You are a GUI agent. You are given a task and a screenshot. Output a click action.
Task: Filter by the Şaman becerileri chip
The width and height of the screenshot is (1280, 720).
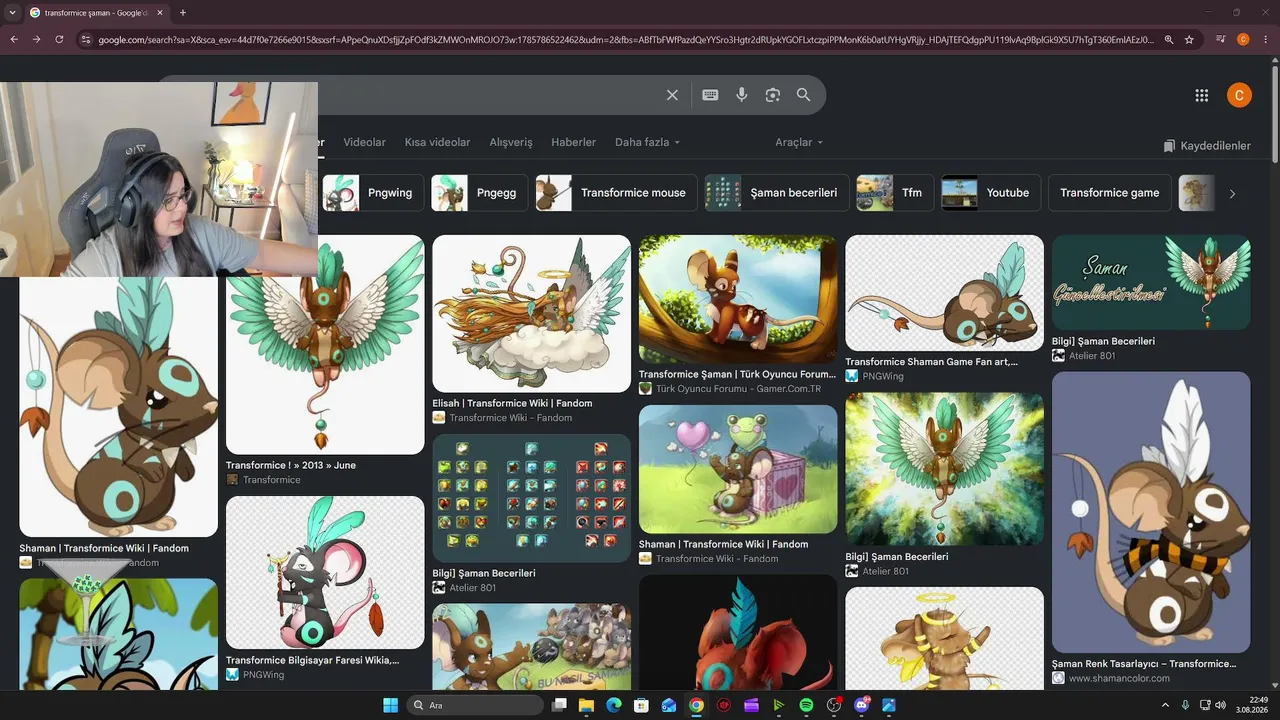(x=777, y=193)
